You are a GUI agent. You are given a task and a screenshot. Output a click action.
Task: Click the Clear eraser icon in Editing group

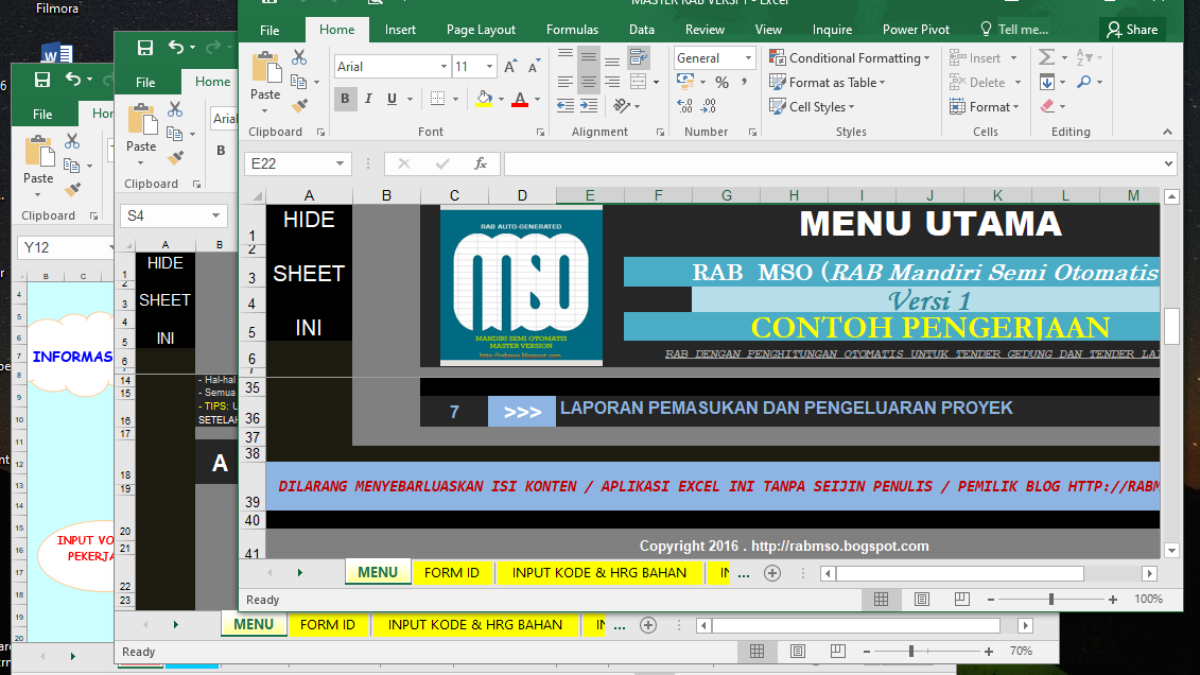1047,106
